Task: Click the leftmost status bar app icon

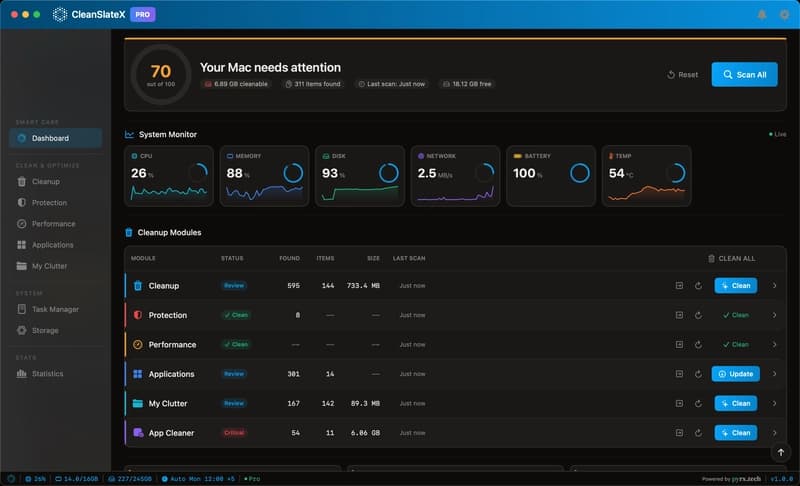Action: click(x=11, y=479)
